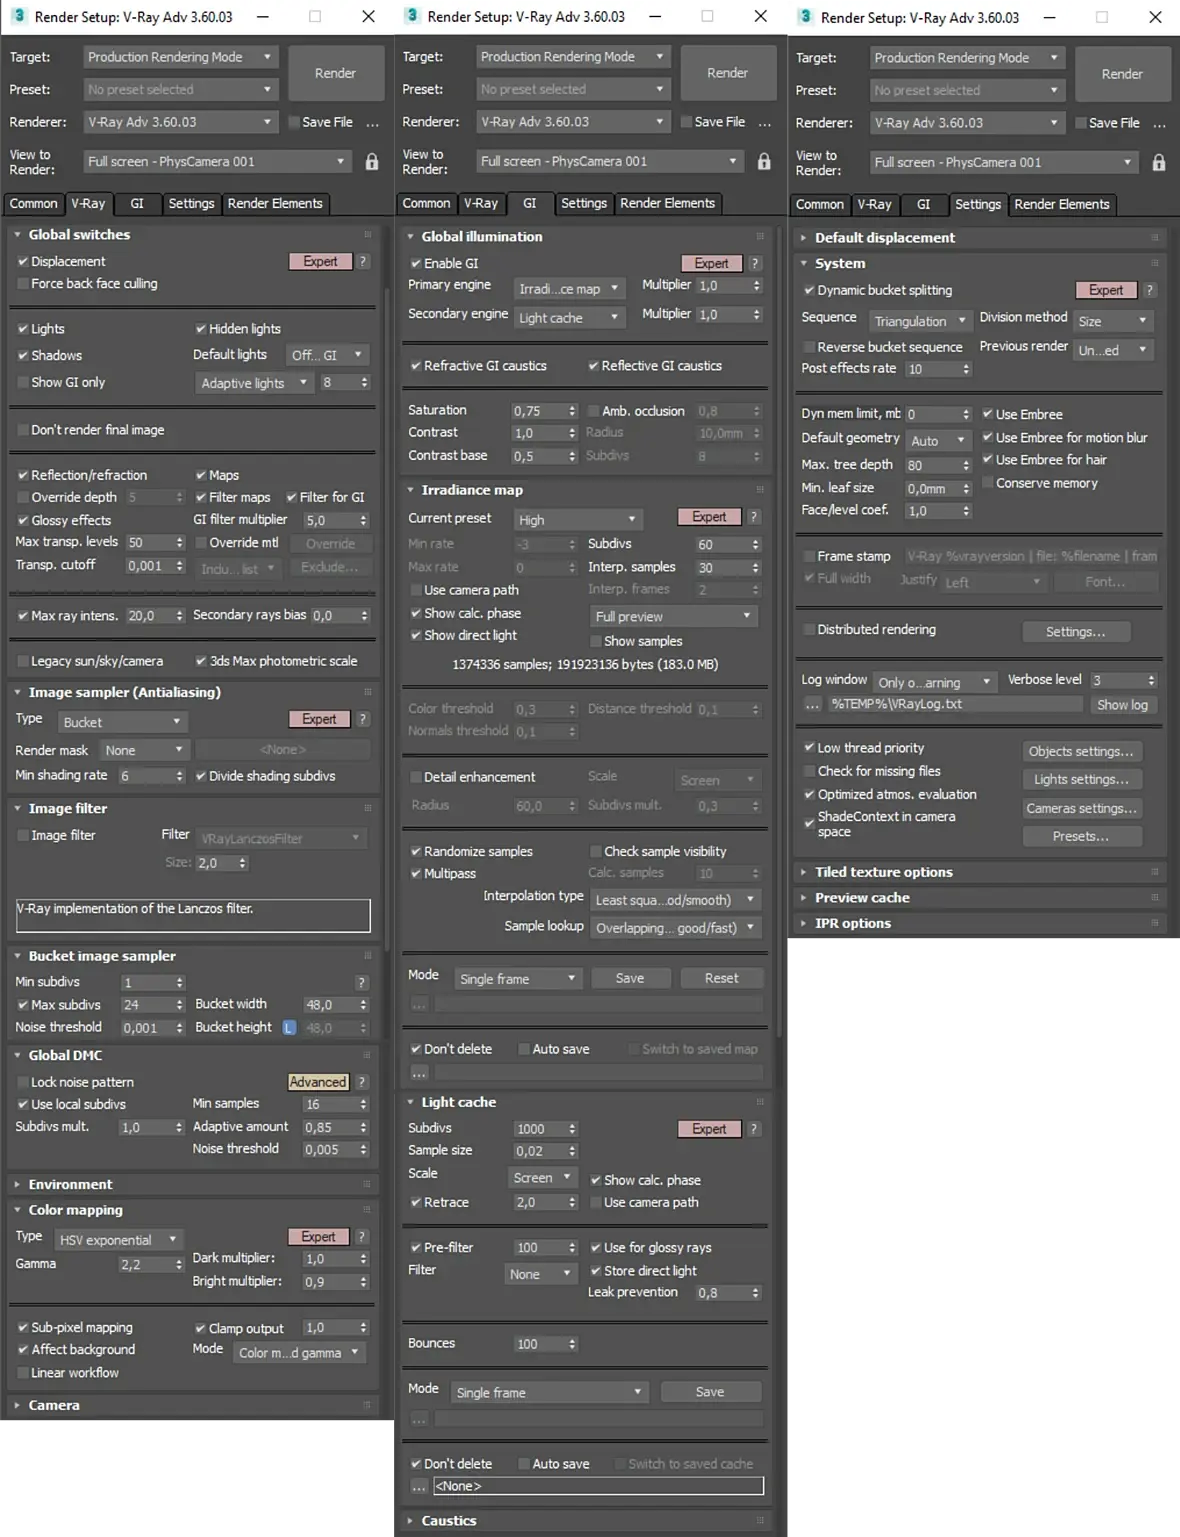Click Noise threshold 0,001 field
The width and height of the screenshot is (1180, 1537).
point(147,1028)
